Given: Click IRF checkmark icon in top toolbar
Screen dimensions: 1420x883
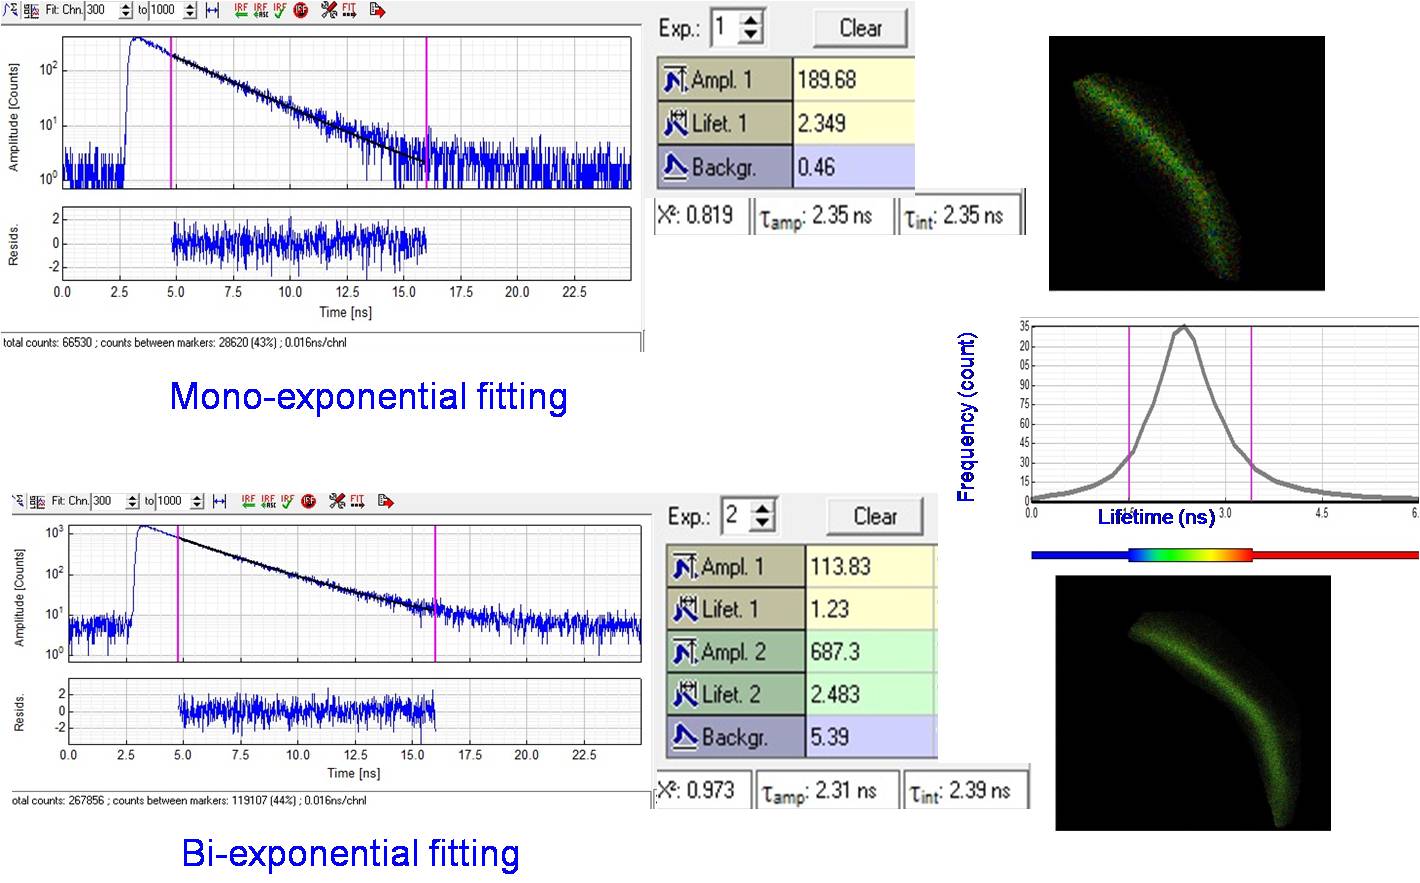Looking at the screenshot, I should (280, 10).
